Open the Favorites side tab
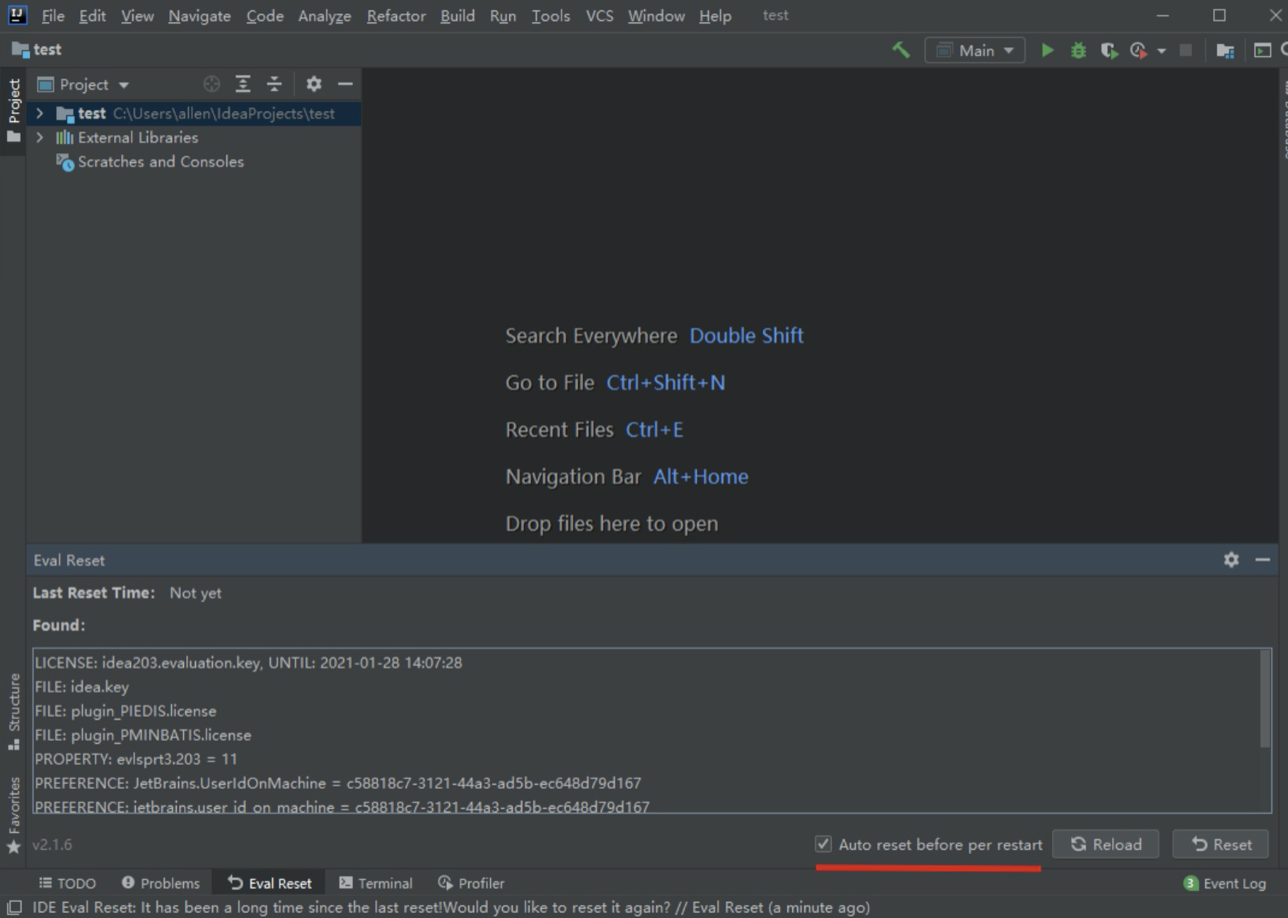 coord(14,814)
